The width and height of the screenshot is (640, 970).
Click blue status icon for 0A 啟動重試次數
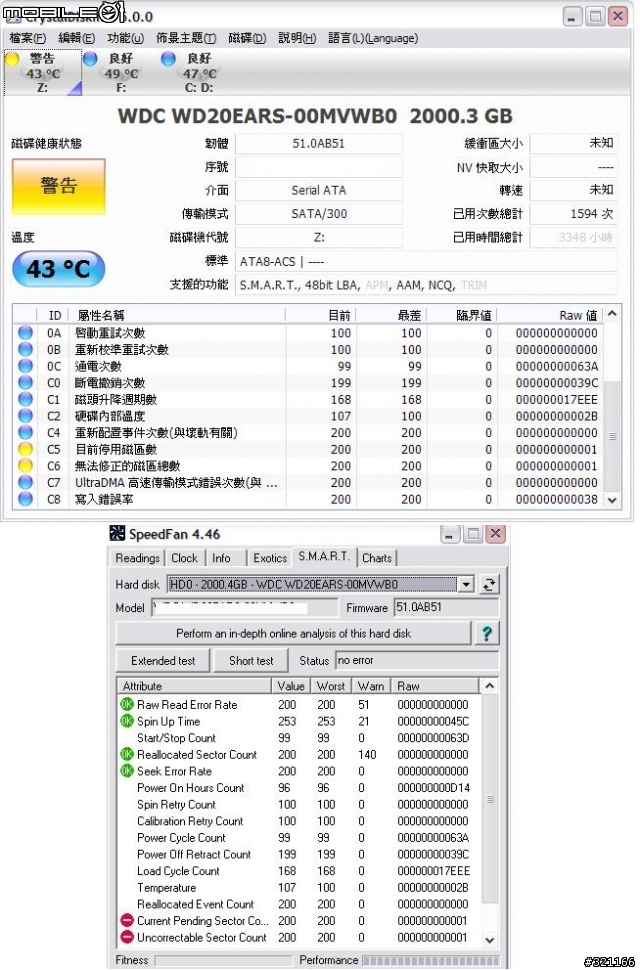(x=25, y=333)
